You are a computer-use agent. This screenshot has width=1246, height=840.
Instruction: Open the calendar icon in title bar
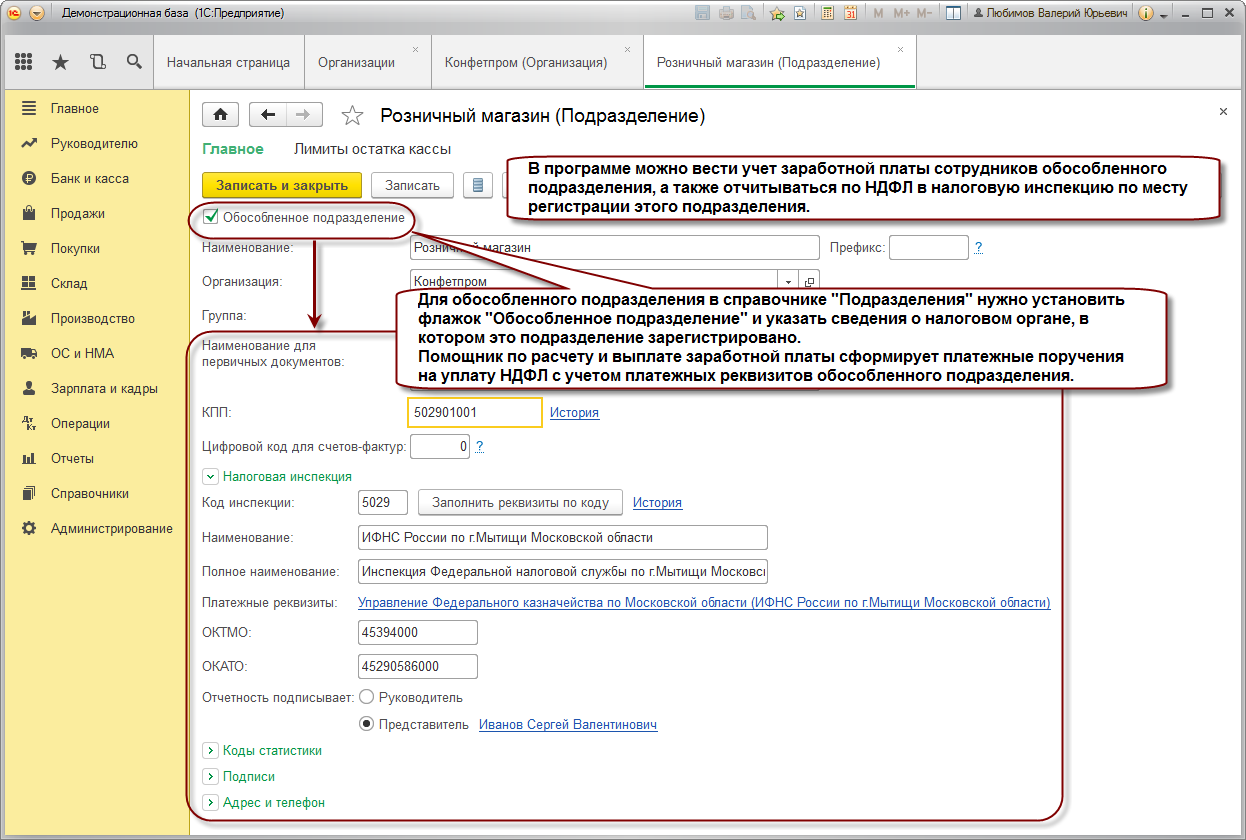pyautogui.click(x=850, y=14)
